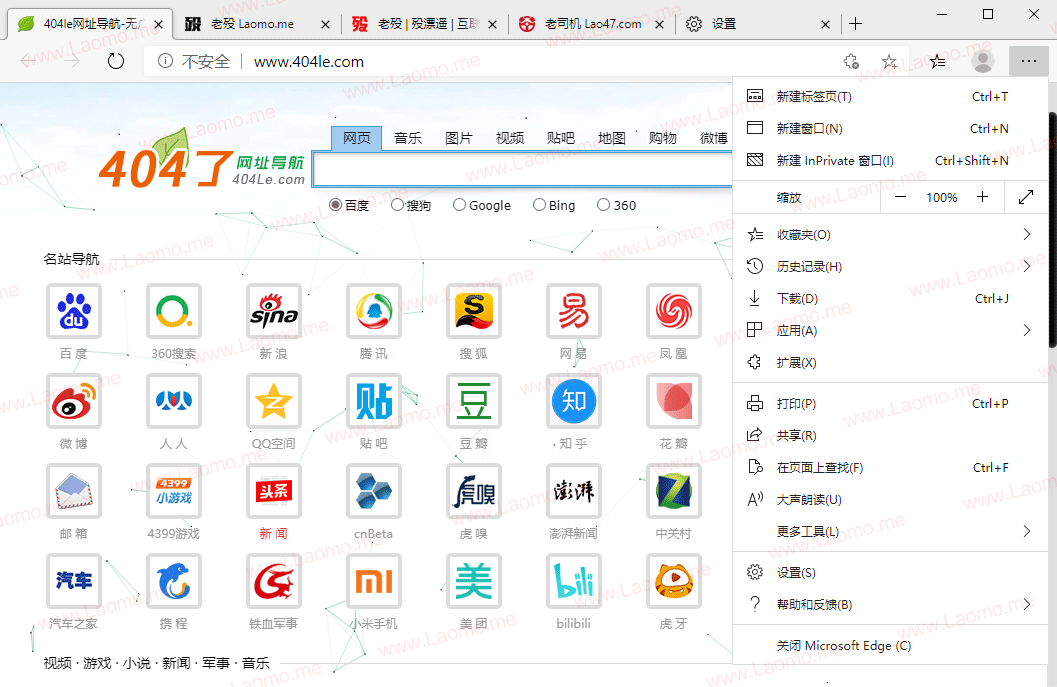Launch Zhihu via its blue icon
This screenshot has width=1057, height=687.
click(x=573, y=401)
